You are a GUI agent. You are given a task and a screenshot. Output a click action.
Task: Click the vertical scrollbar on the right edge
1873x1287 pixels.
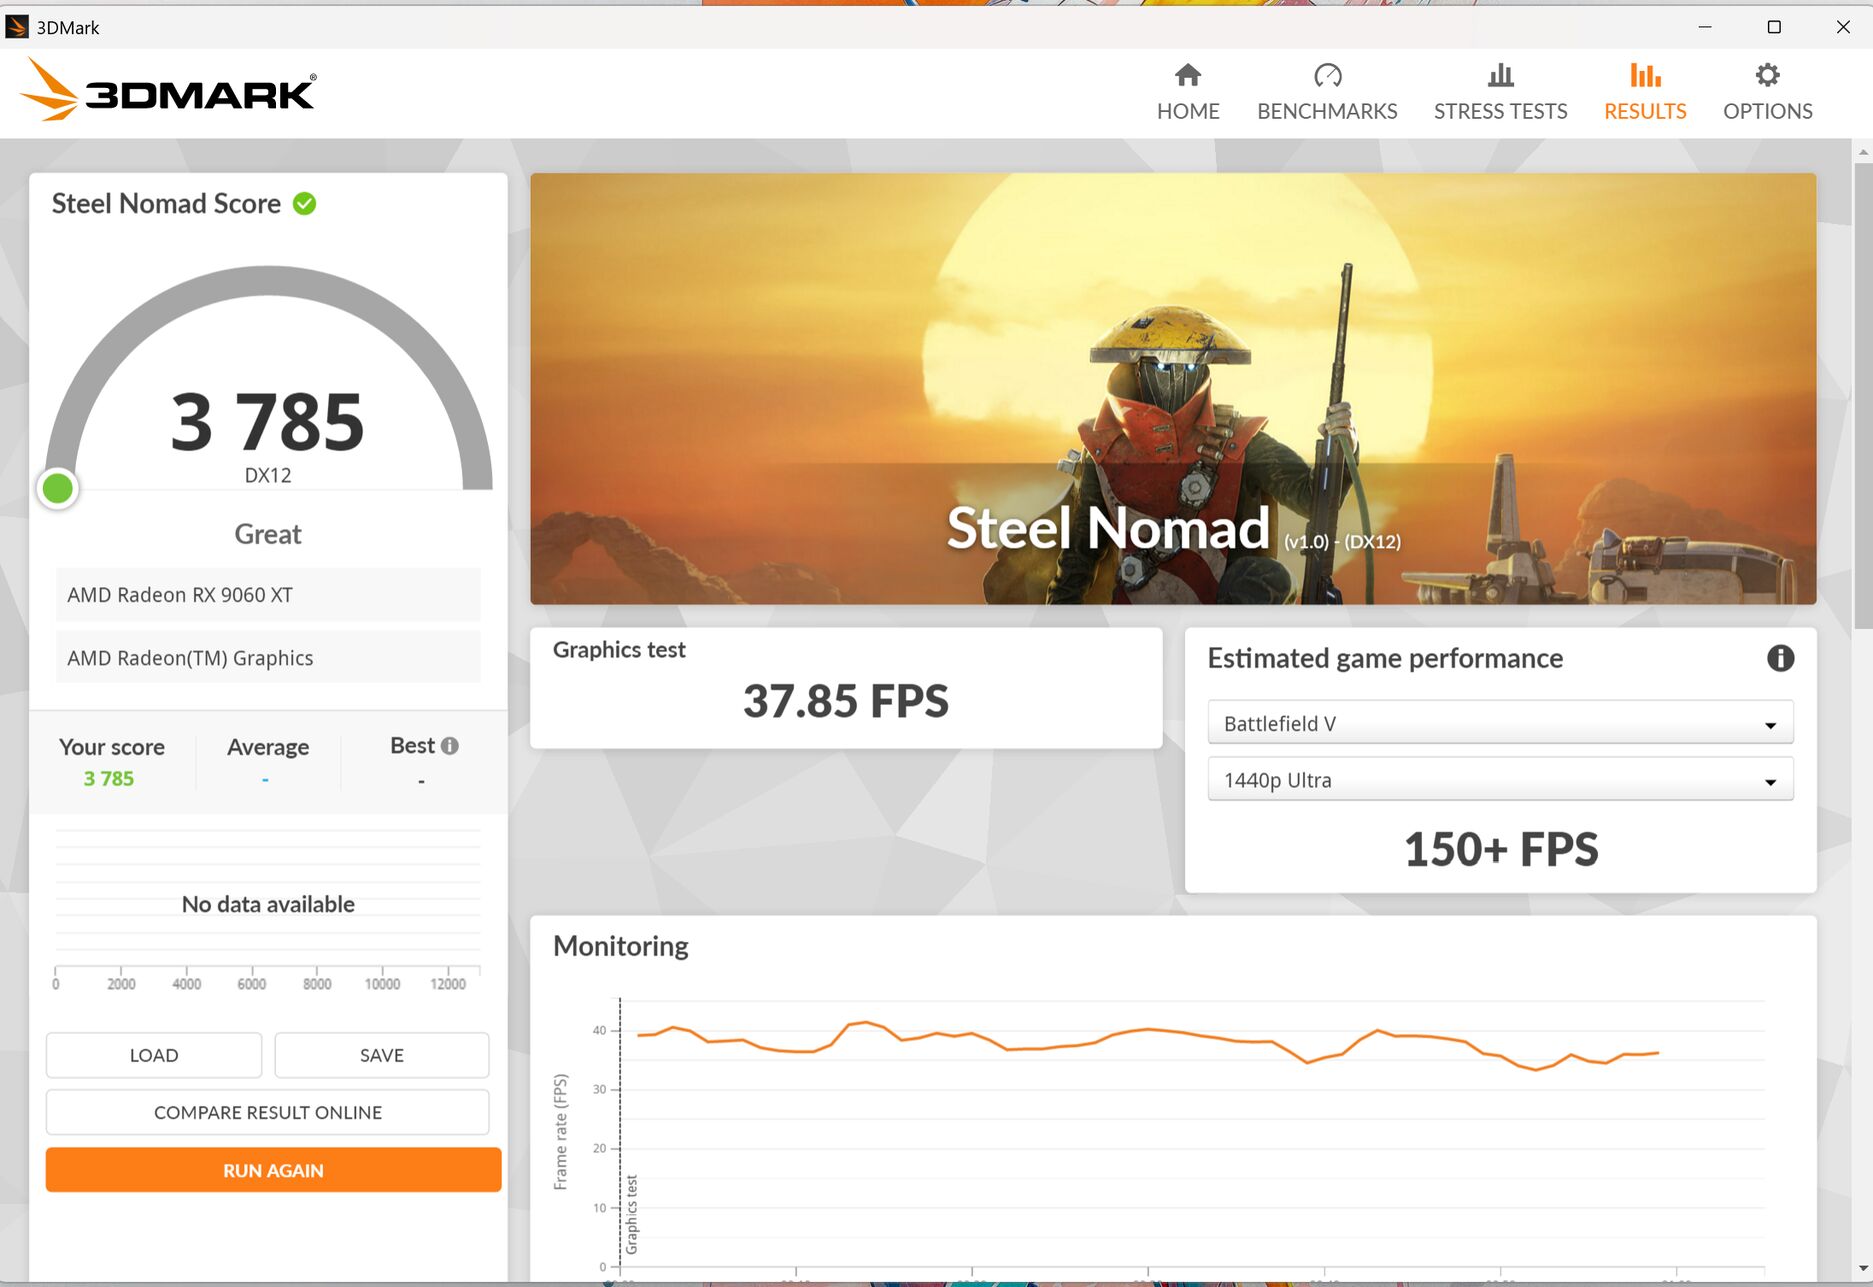1862,400
